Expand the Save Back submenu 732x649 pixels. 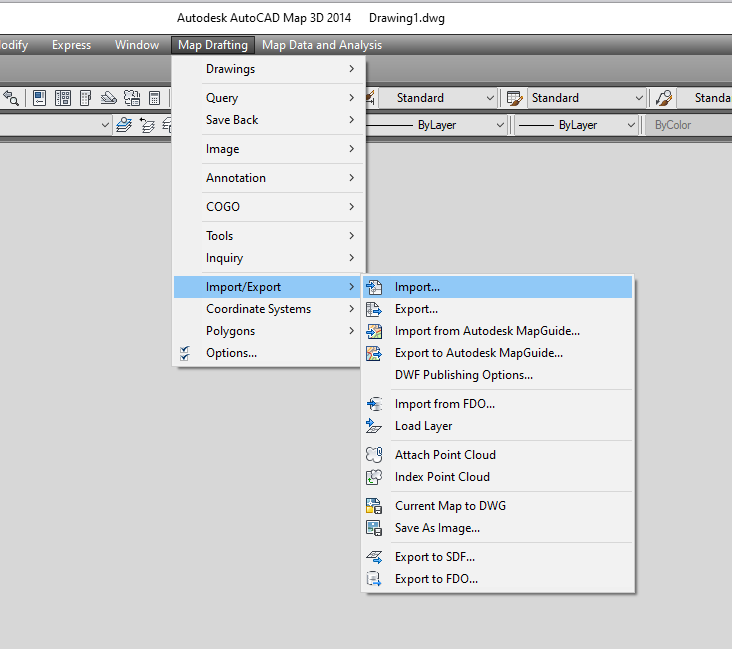pyautogui.click(x=269, y=120)
